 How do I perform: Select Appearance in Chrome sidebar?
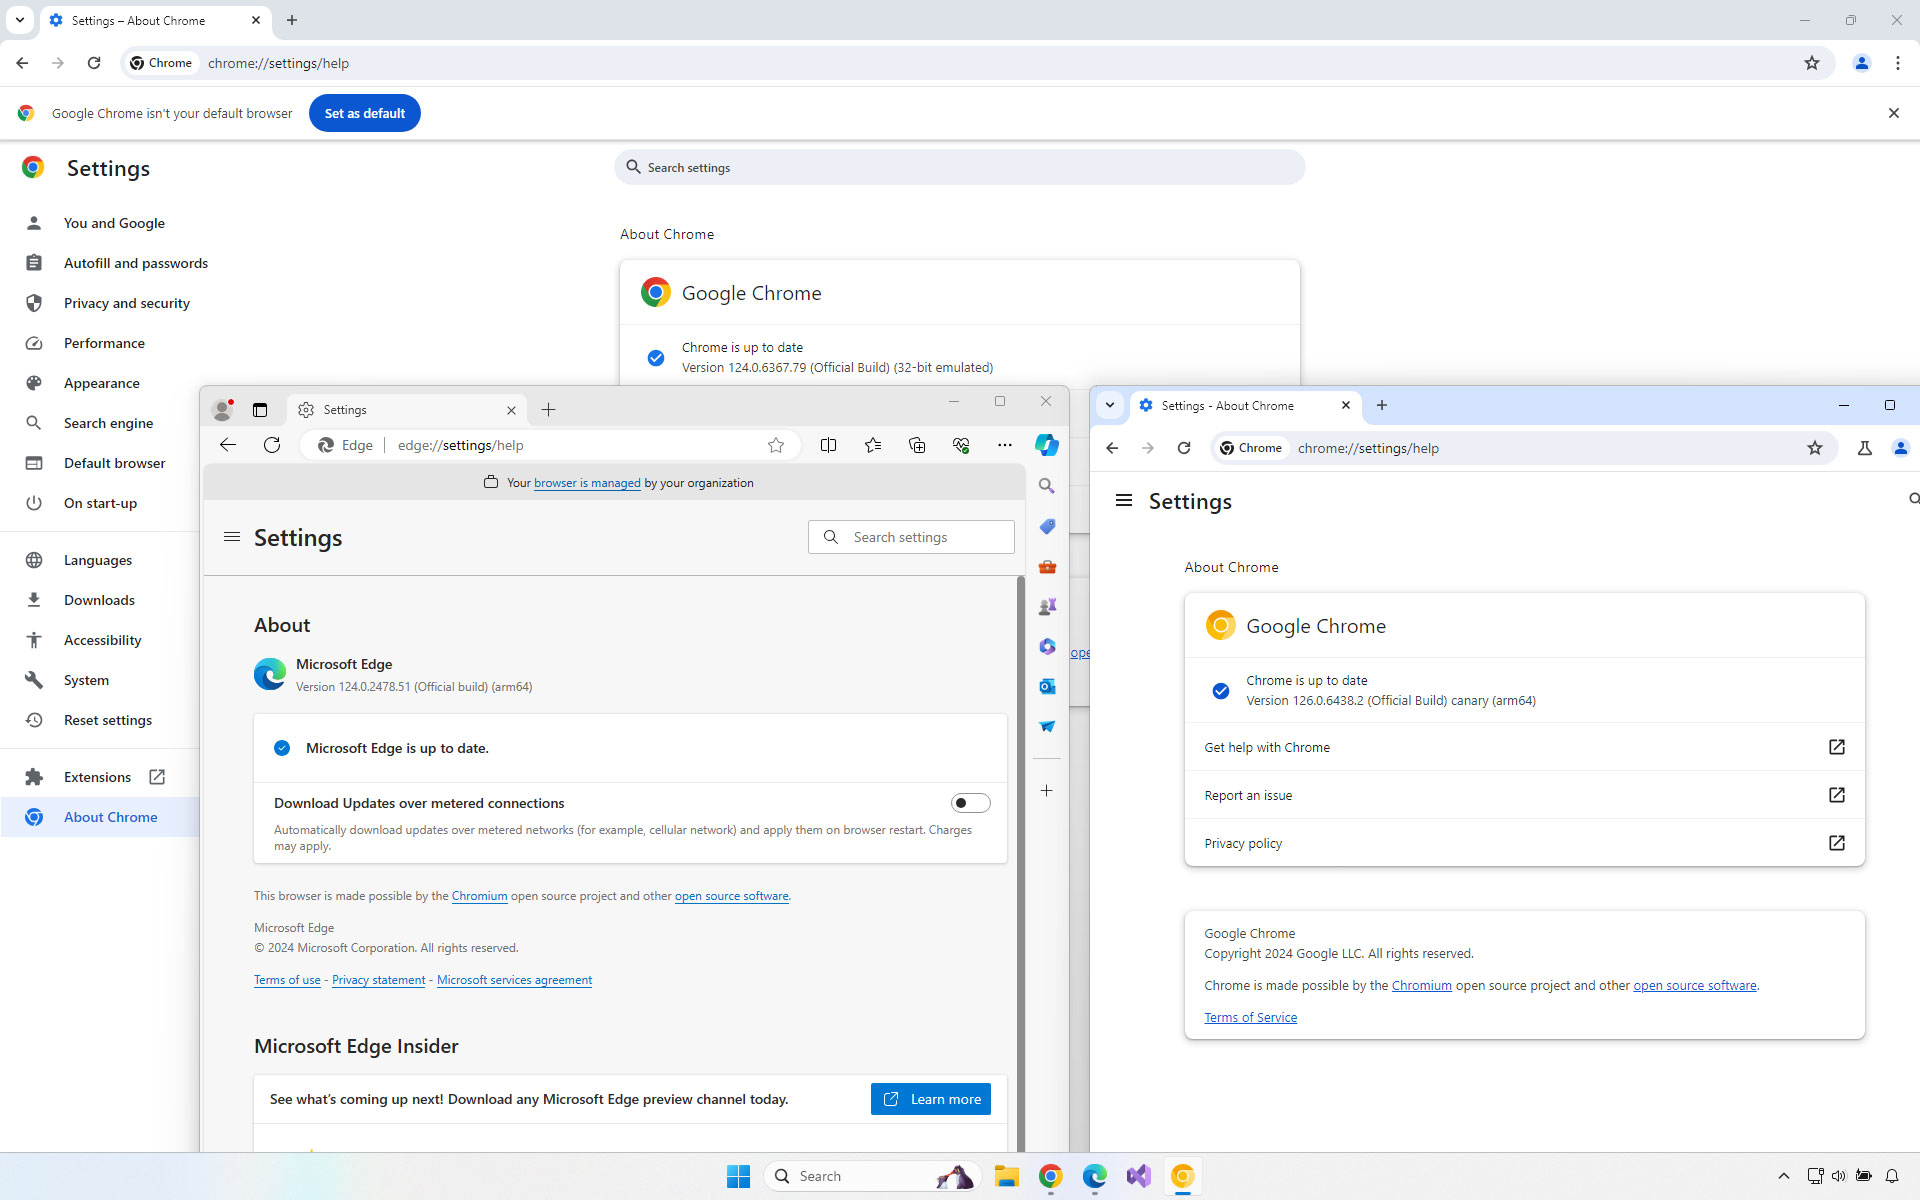pyautogui.click(x=100, y=383)
